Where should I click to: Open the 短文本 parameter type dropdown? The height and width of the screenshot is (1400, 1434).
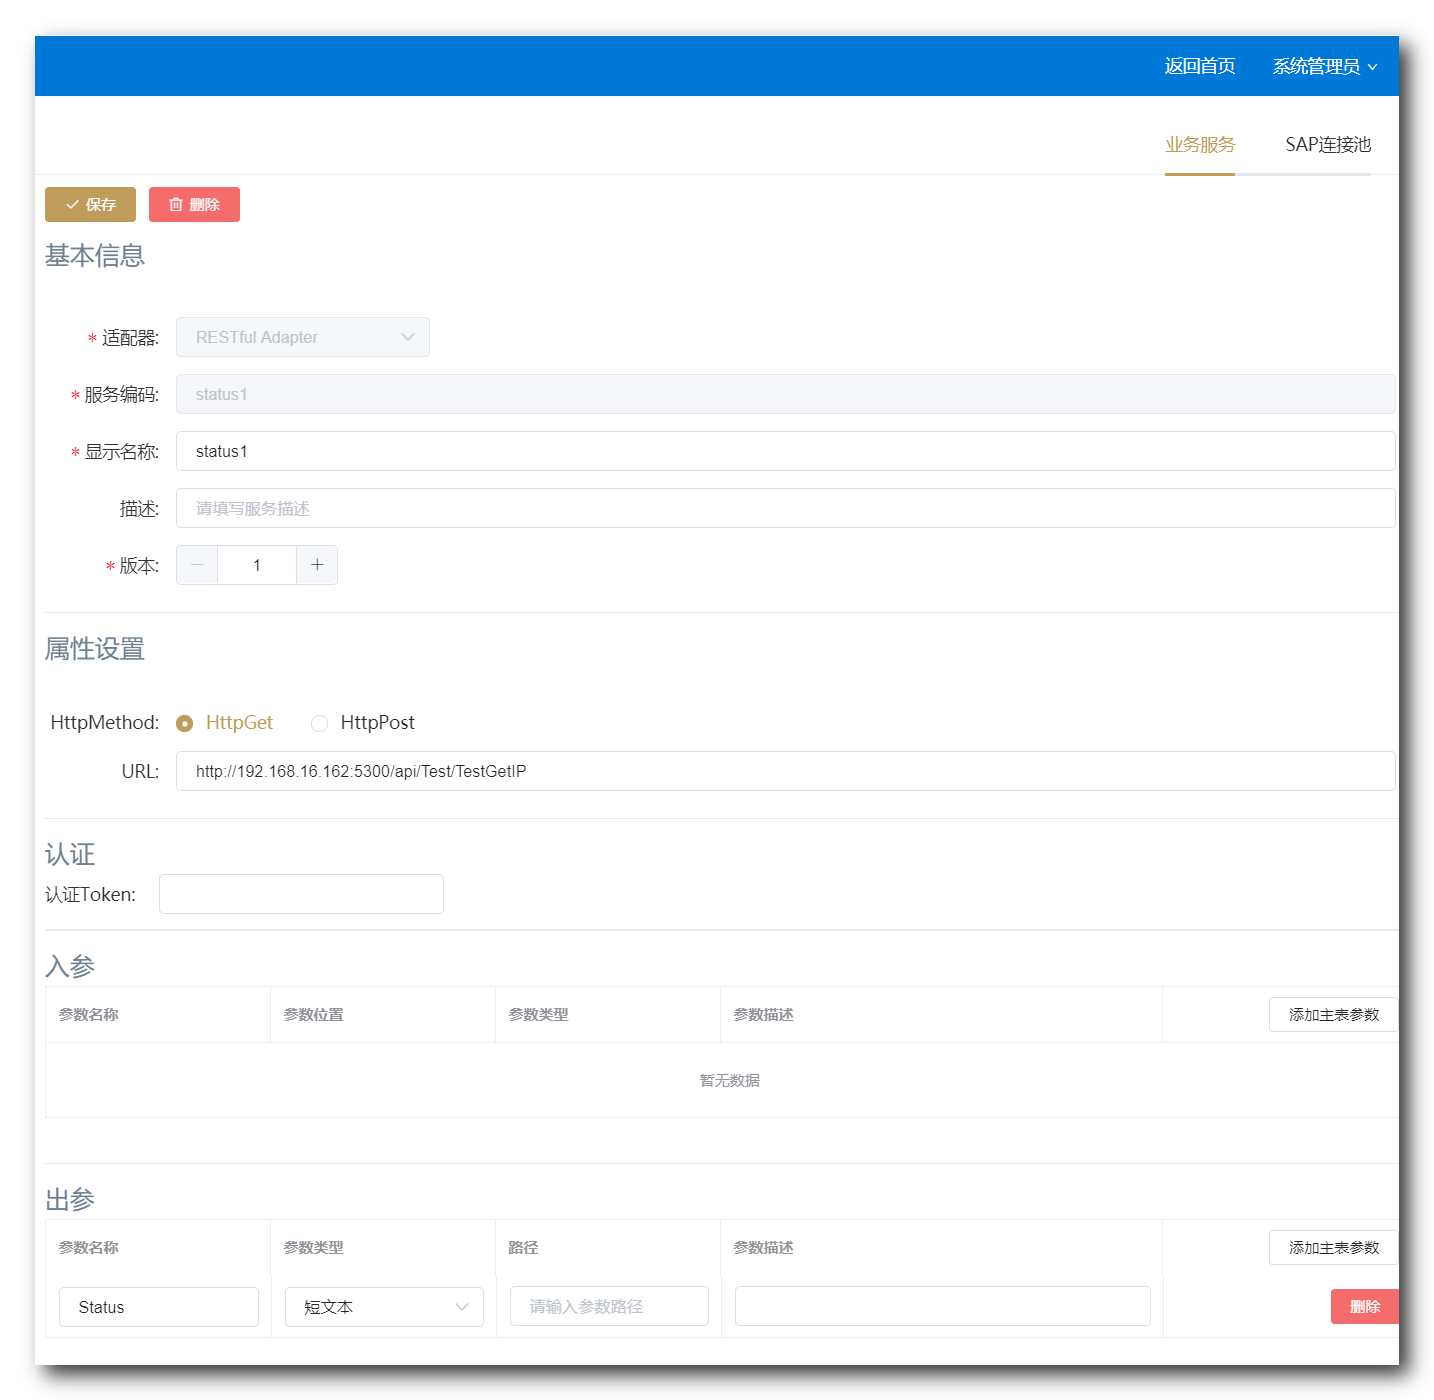pyautogui.click(x=384, y=1307)
